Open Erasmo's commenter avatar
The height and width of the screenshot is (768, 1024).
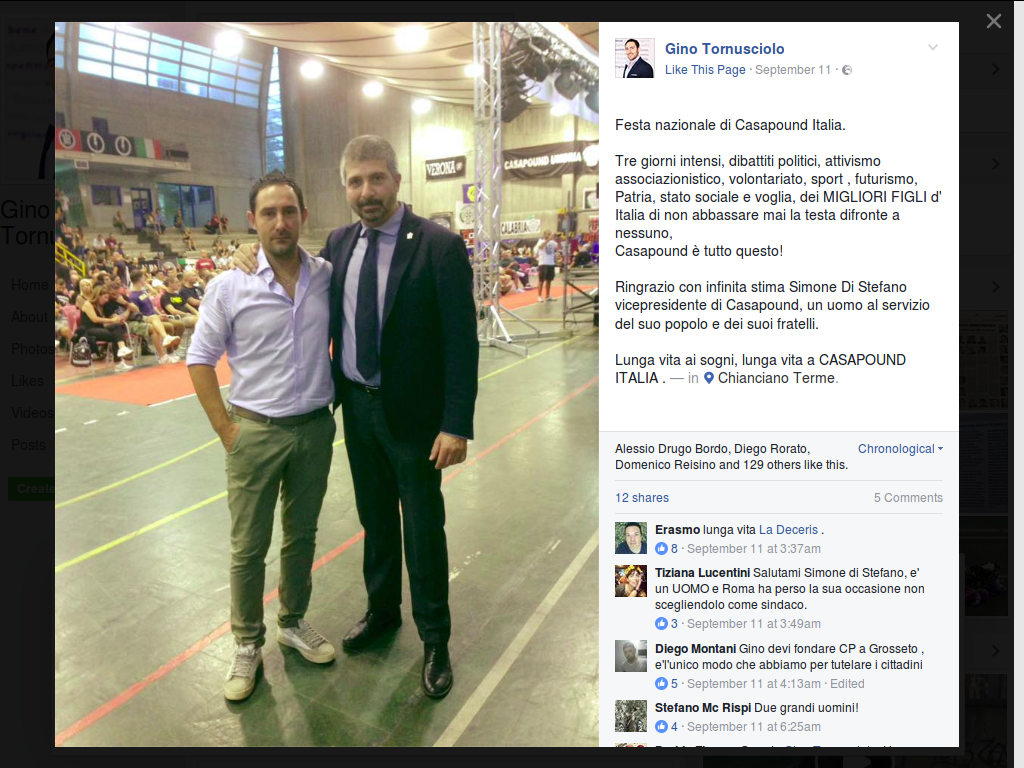click(631, 538)
